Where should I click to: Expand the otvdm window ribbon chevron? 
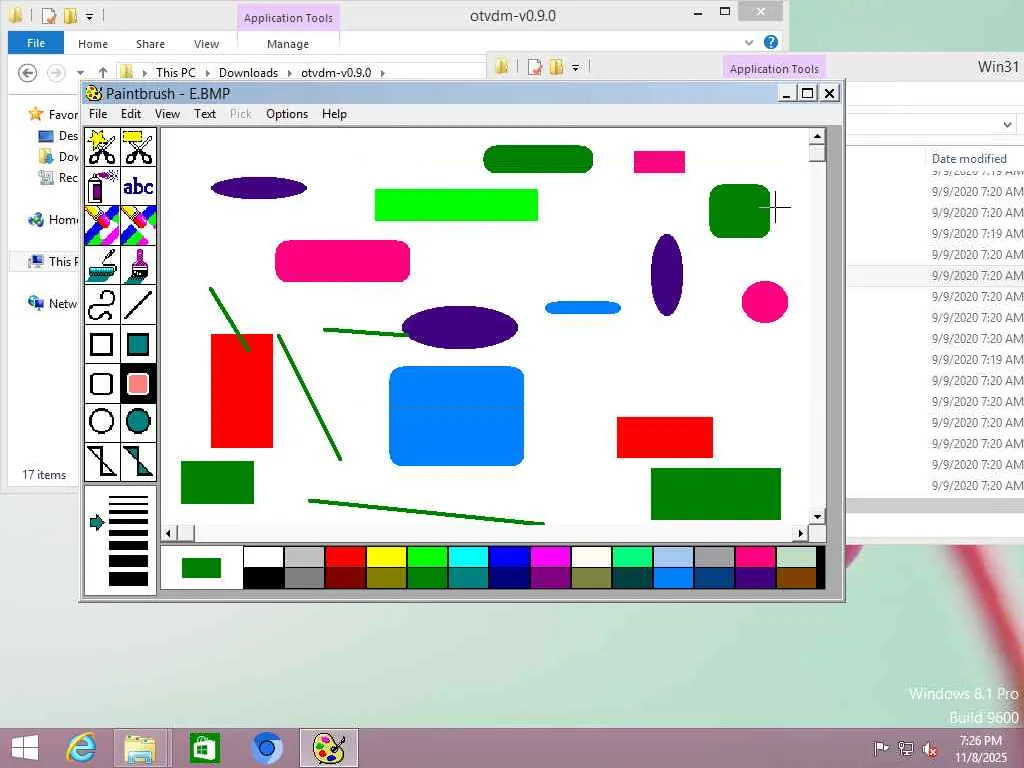point(748,42)
